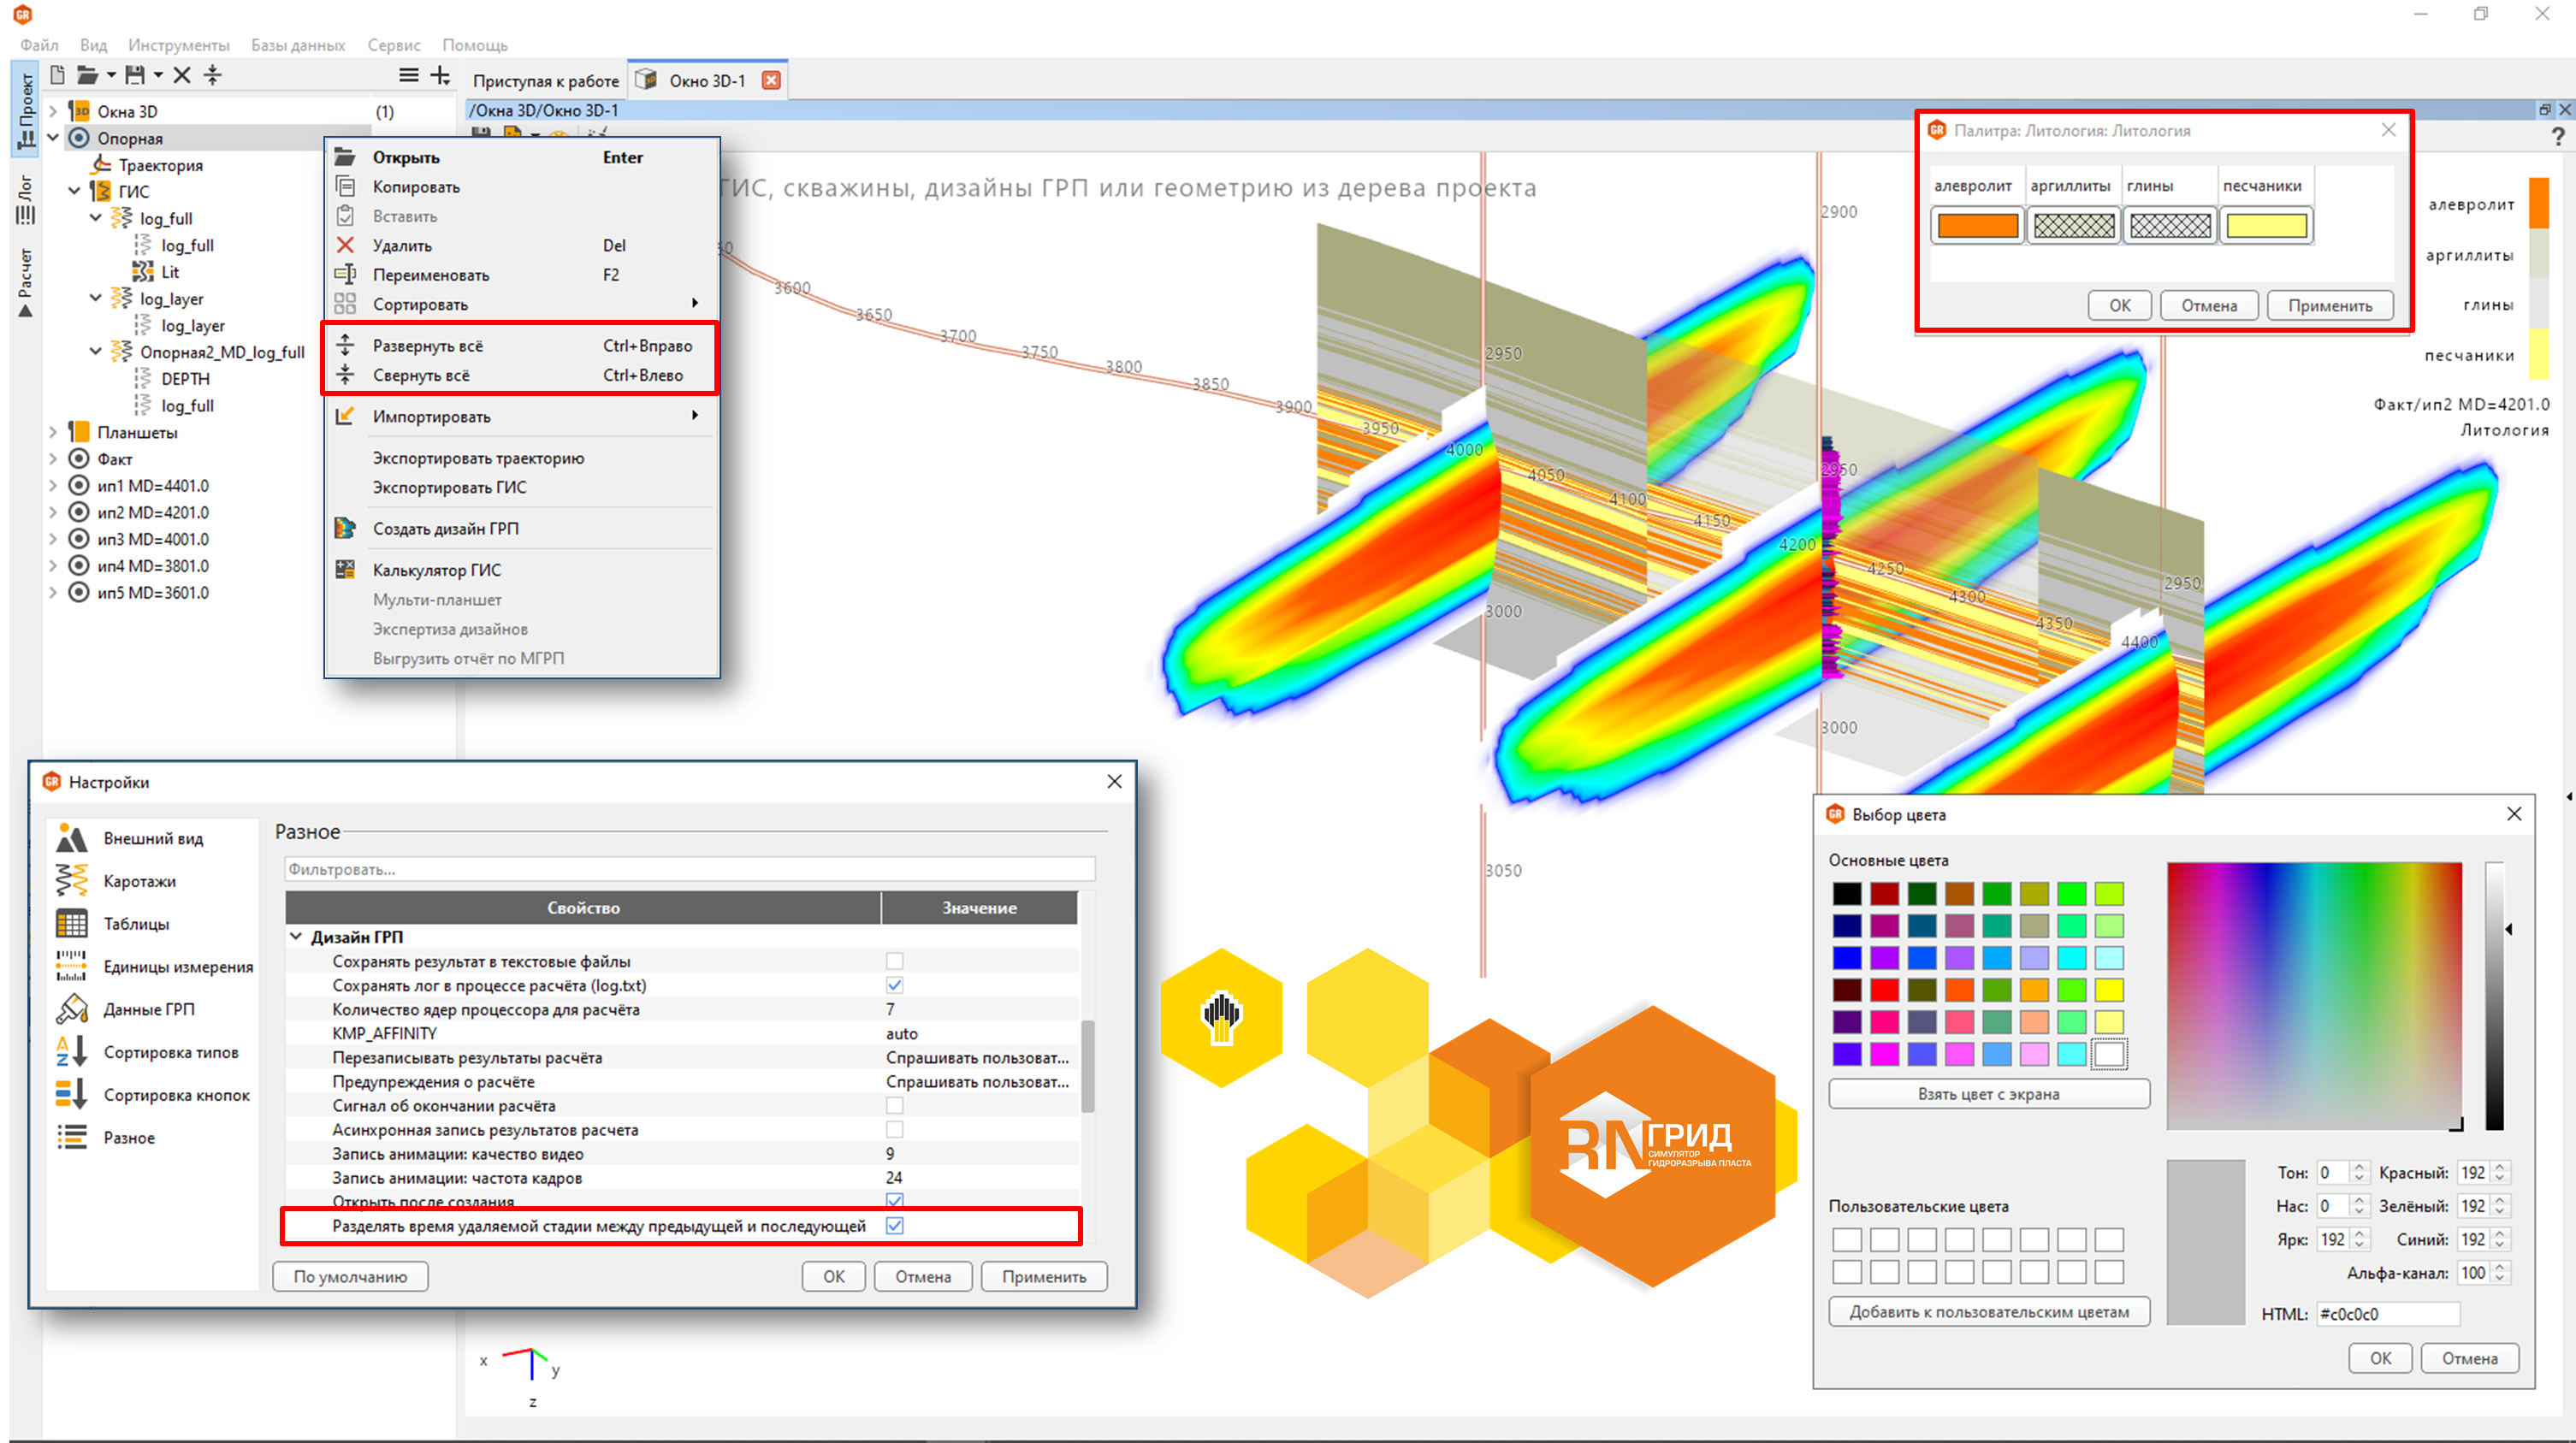This screenshot has width=2576, height=1443.
Task: Select the Внешний вид settings category
Action: [154, 839]
